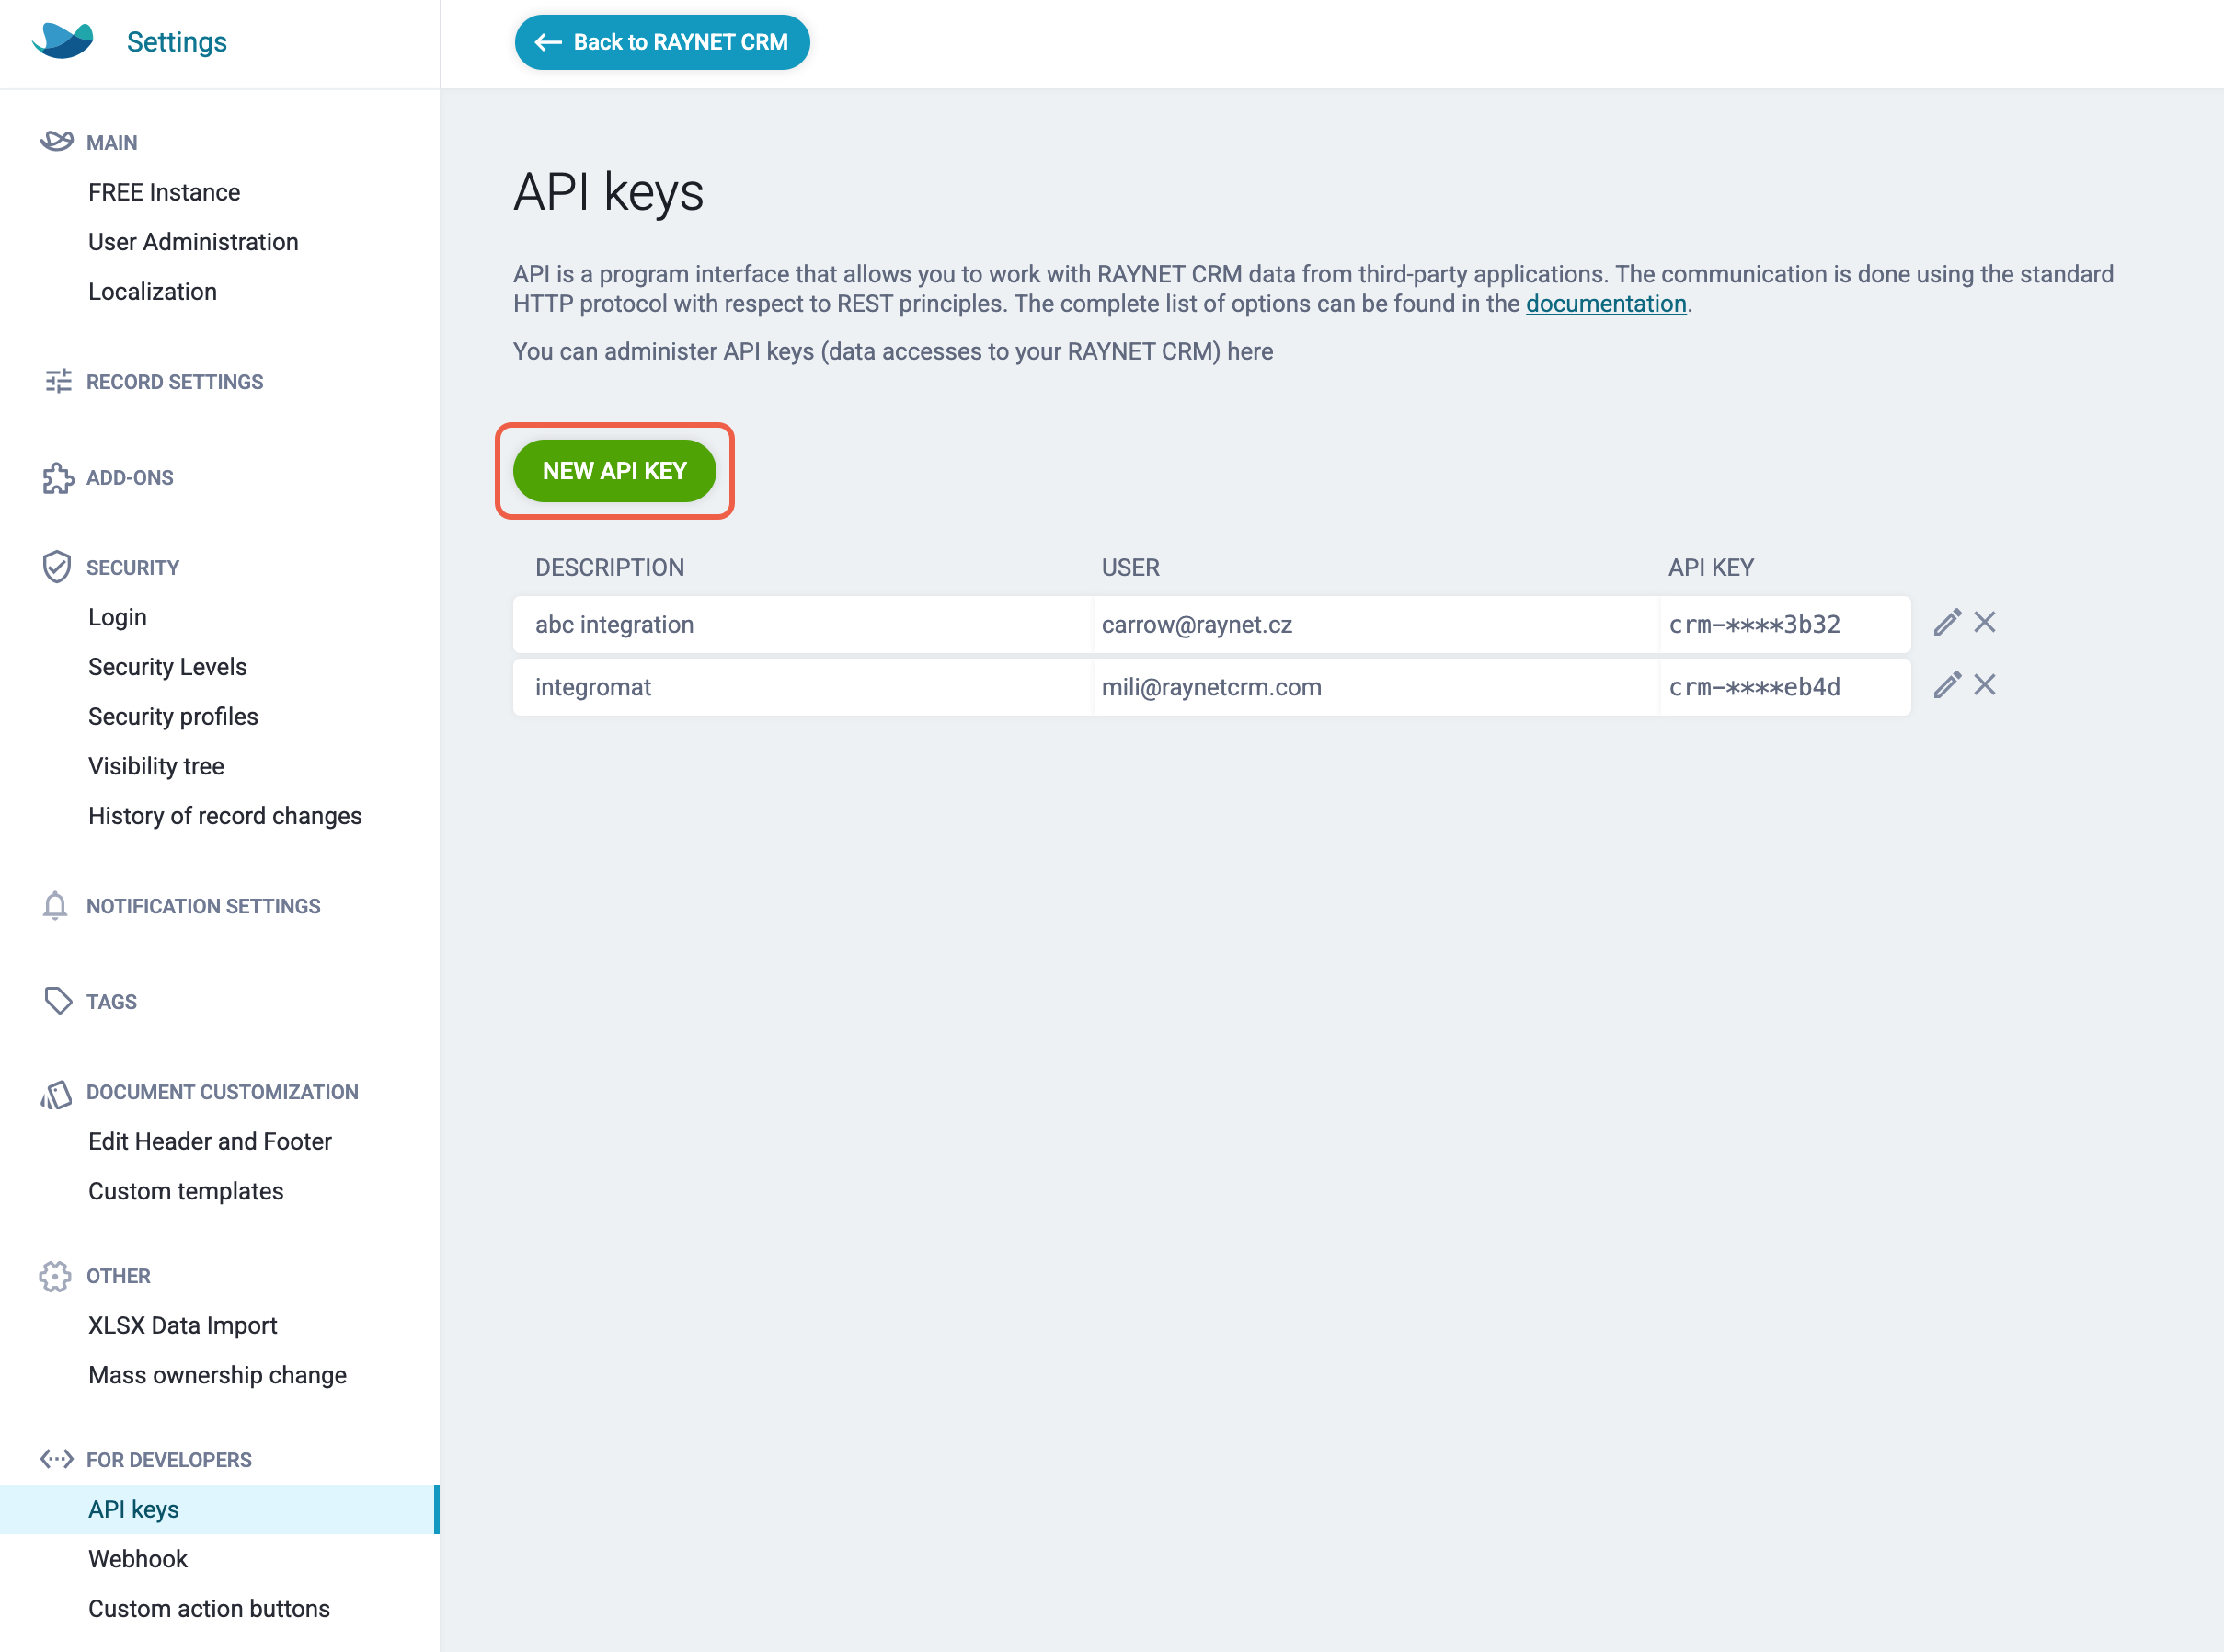Open Login security settings
Image resolution: width=2224 pixels, height=1652 pixels.
pos(117,617)
